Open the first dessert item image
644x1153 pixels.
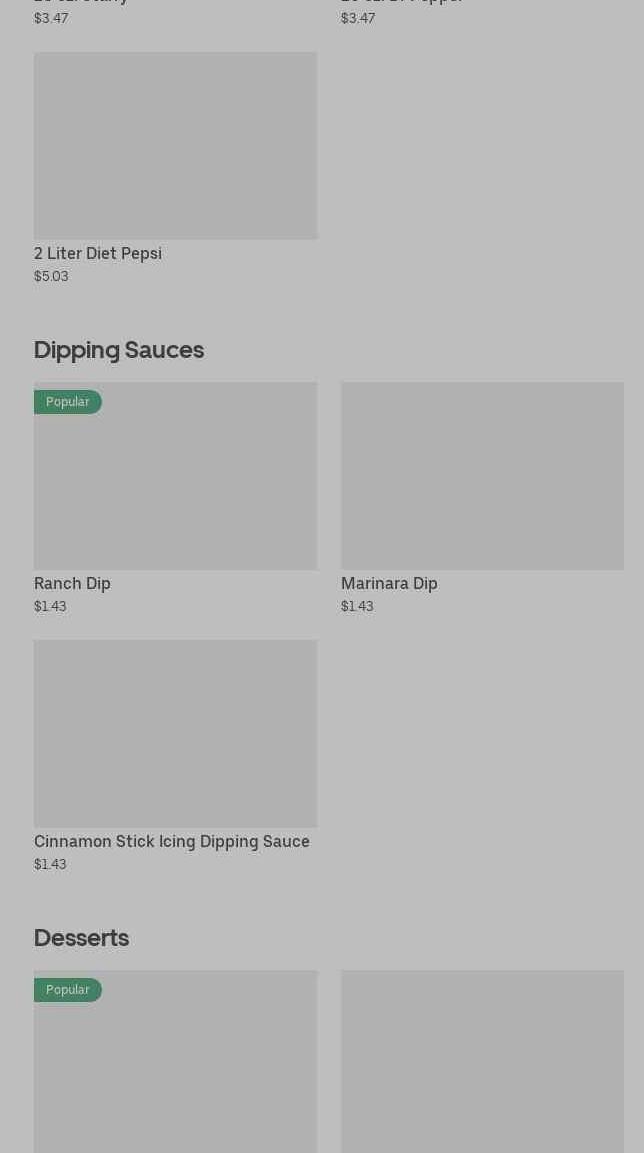[175, 1075]
